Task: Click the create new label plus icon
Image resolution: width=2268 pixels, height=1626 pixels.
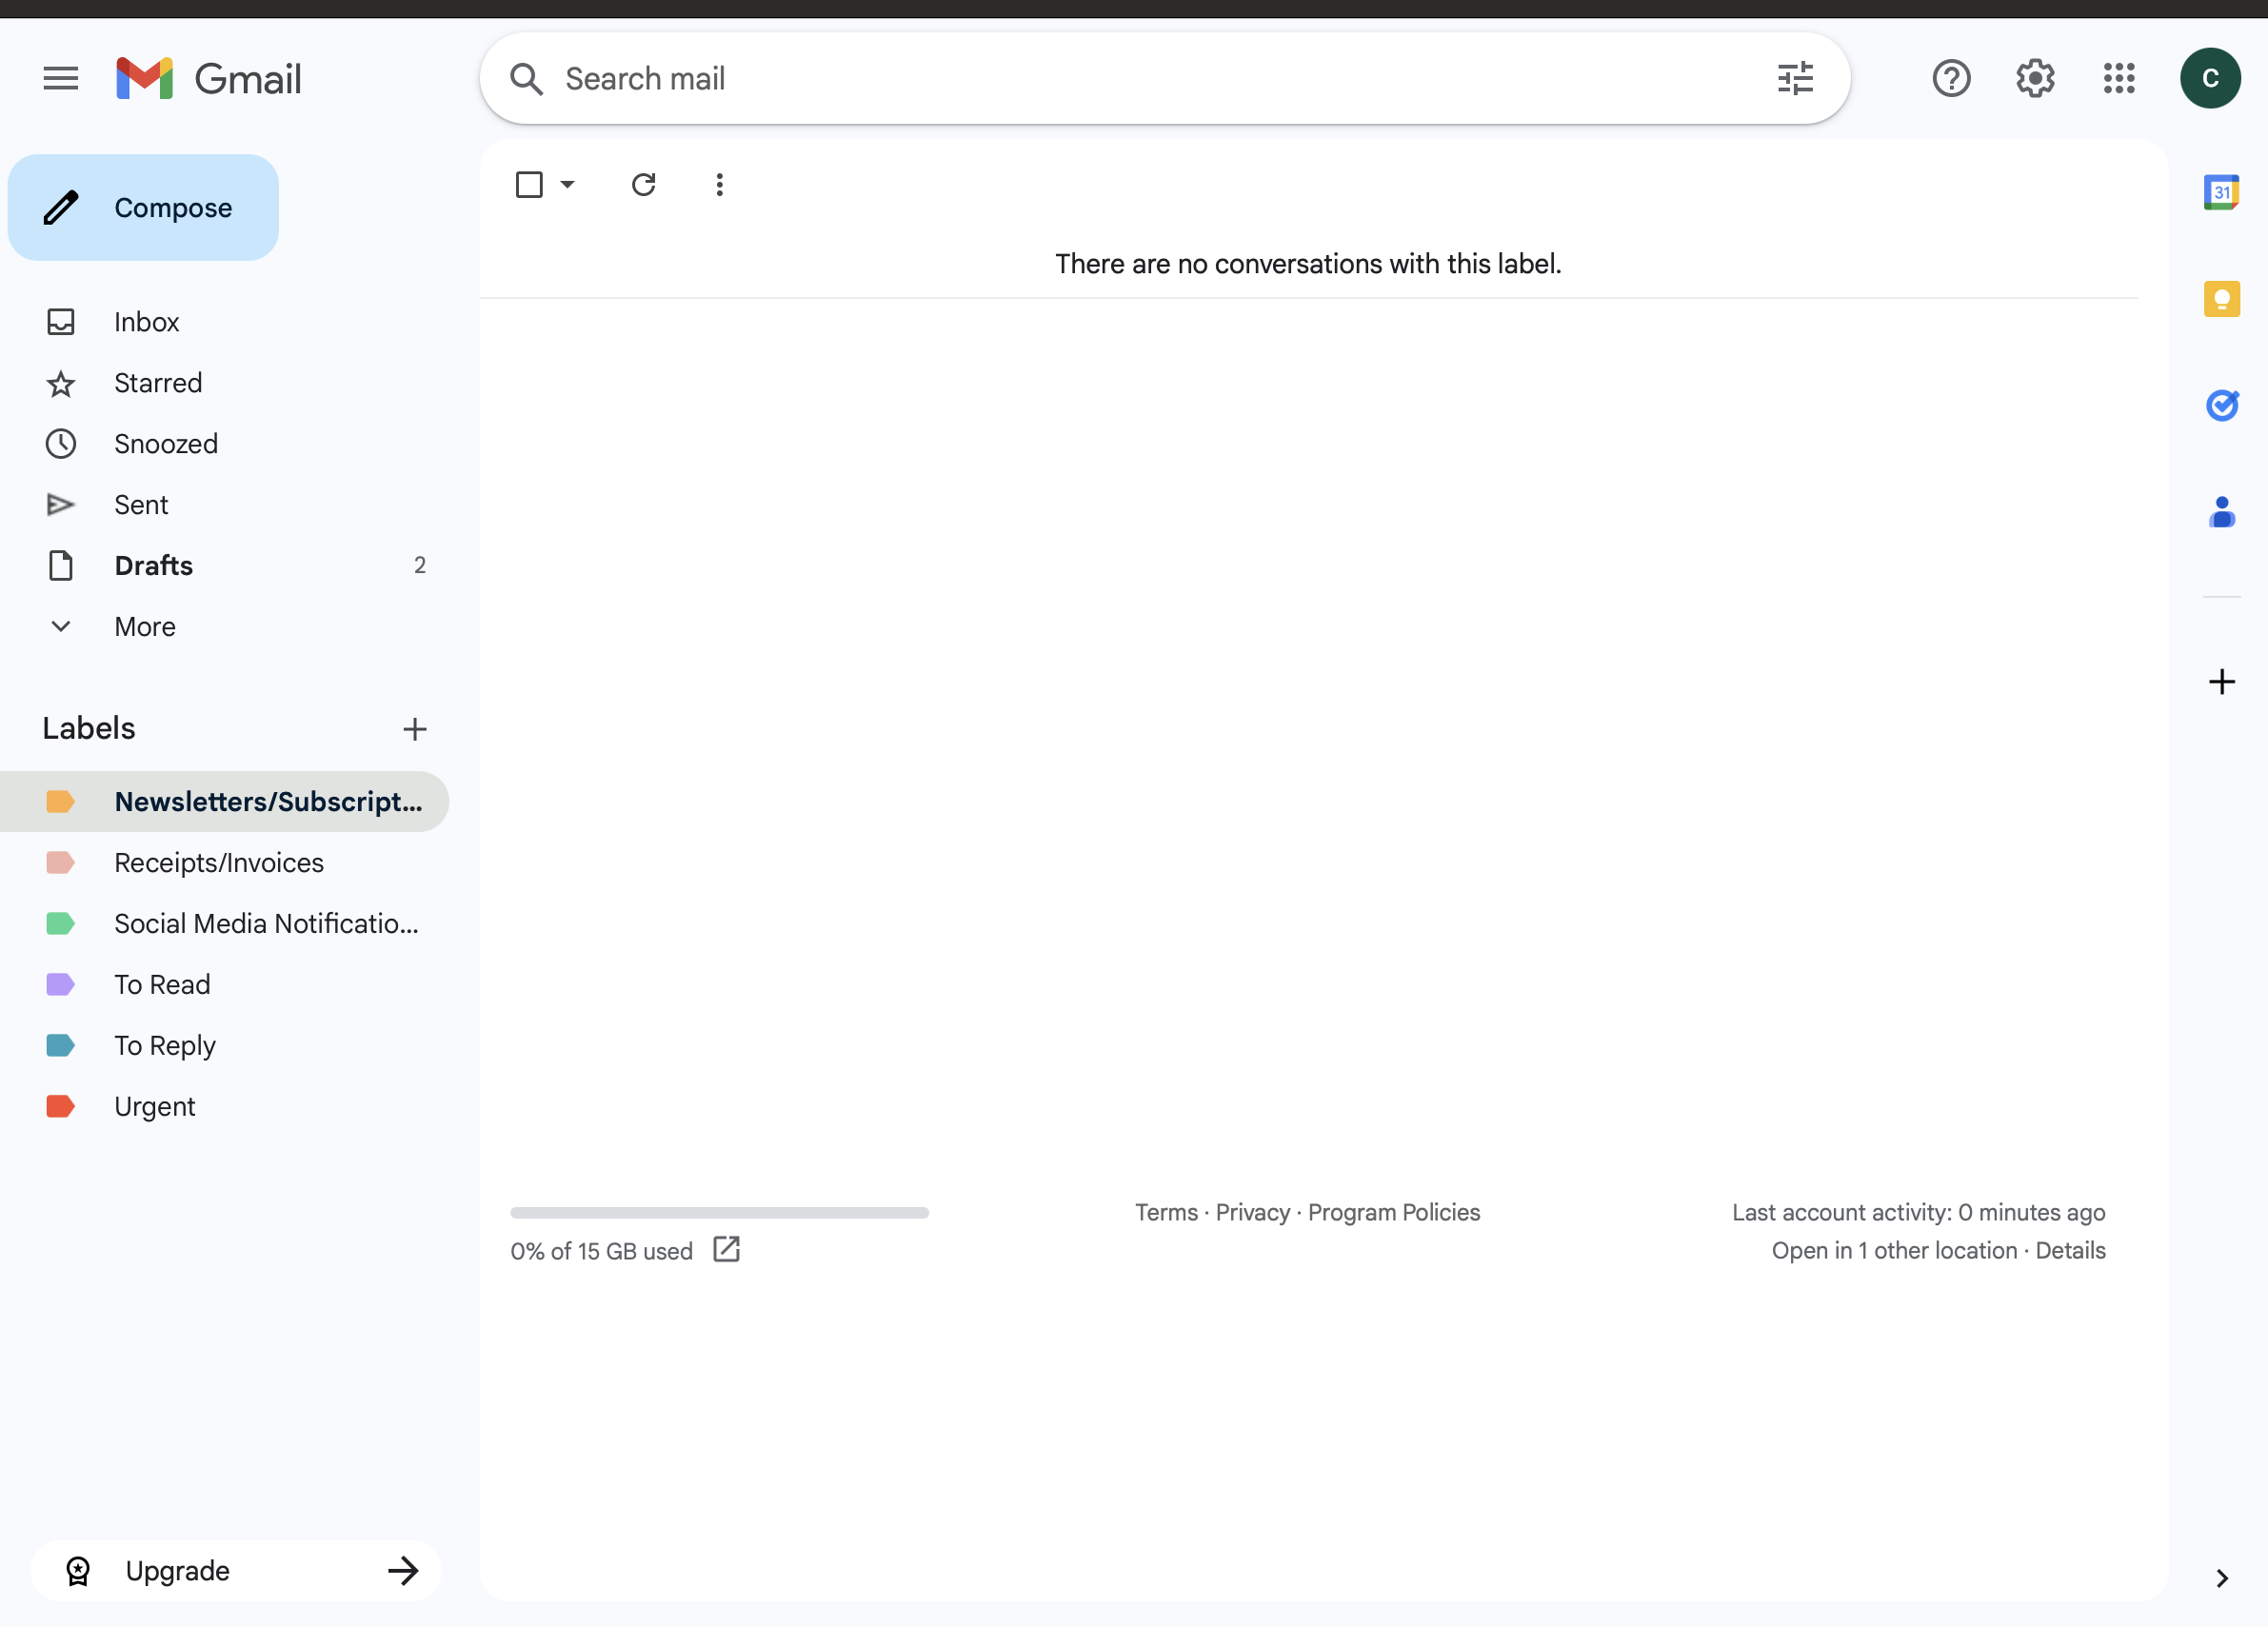Action: pyautogui.click(x=415, y=729)
